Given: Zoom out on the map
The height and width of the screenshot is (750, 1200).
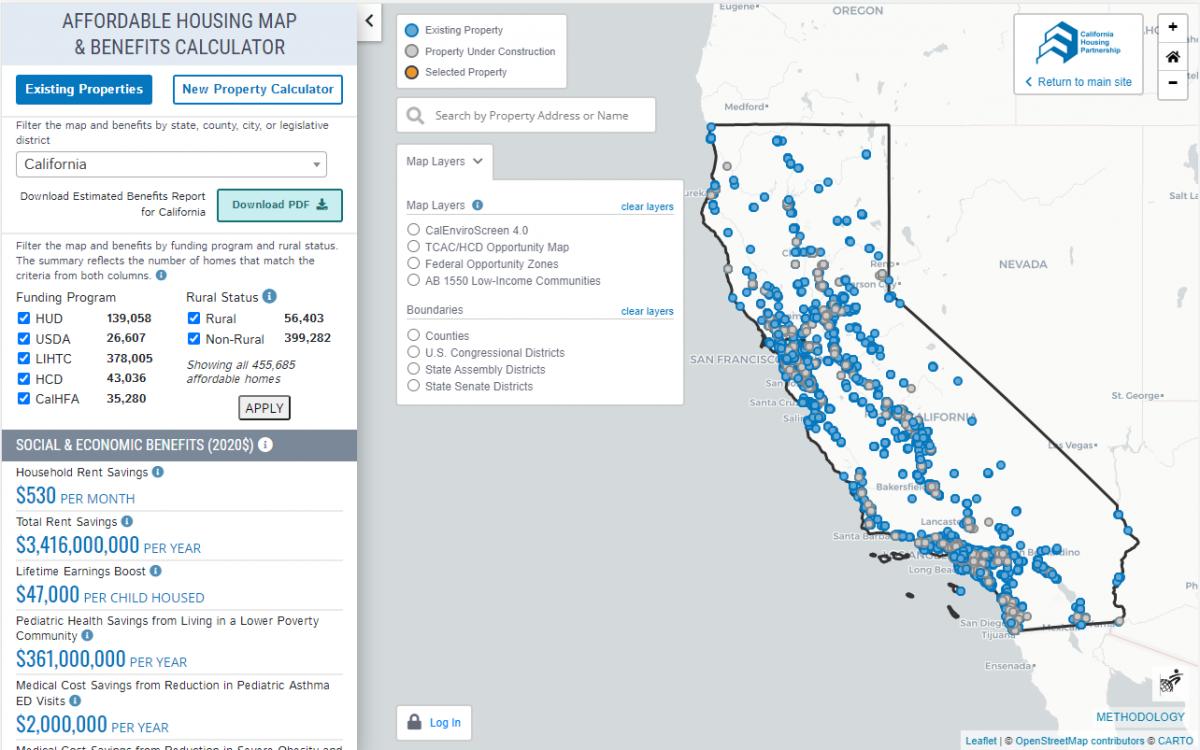Looking at the screenshot, I should [1172, 85].
